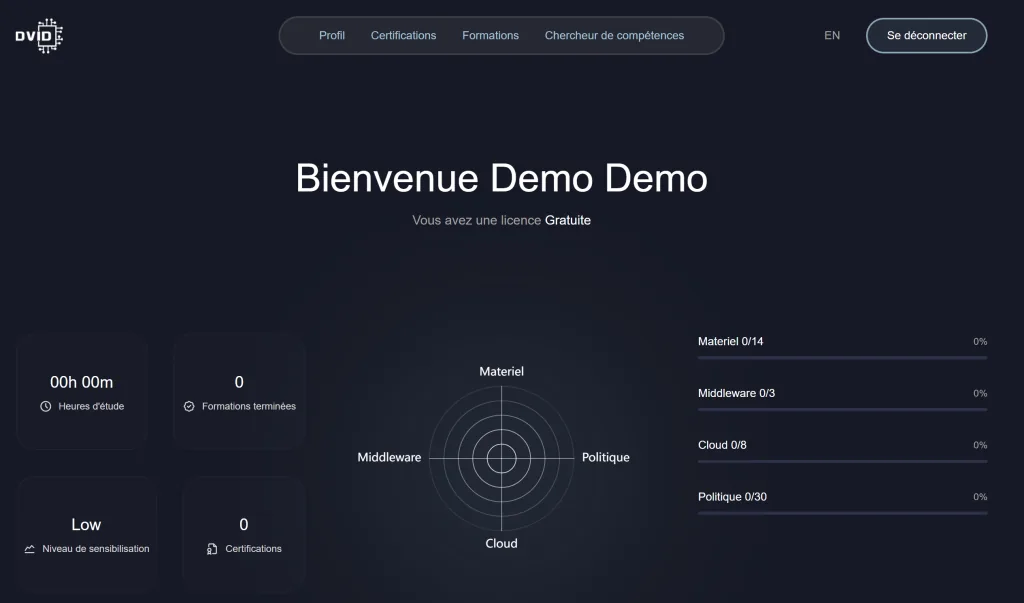Viewport: 1024px width, 603px height.
Task: Switch language with the EN link
Action: (832, 35)
